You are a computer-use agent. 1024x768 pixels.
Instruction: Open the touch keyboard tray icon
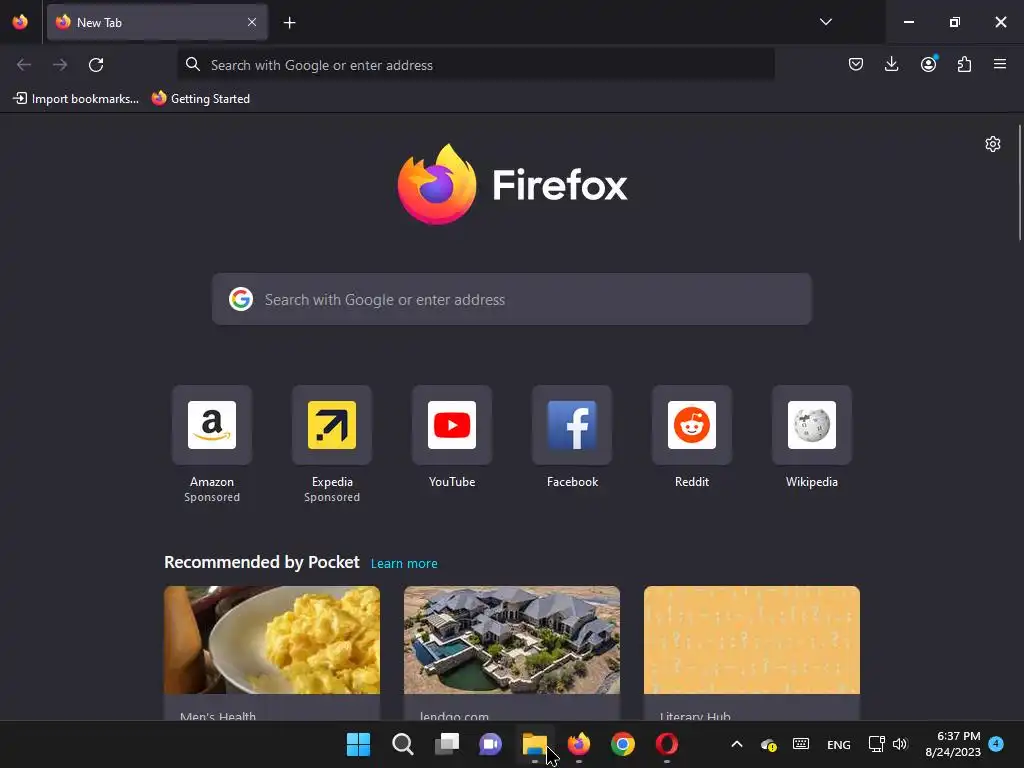pyautogui.click(x=801, y=744)
